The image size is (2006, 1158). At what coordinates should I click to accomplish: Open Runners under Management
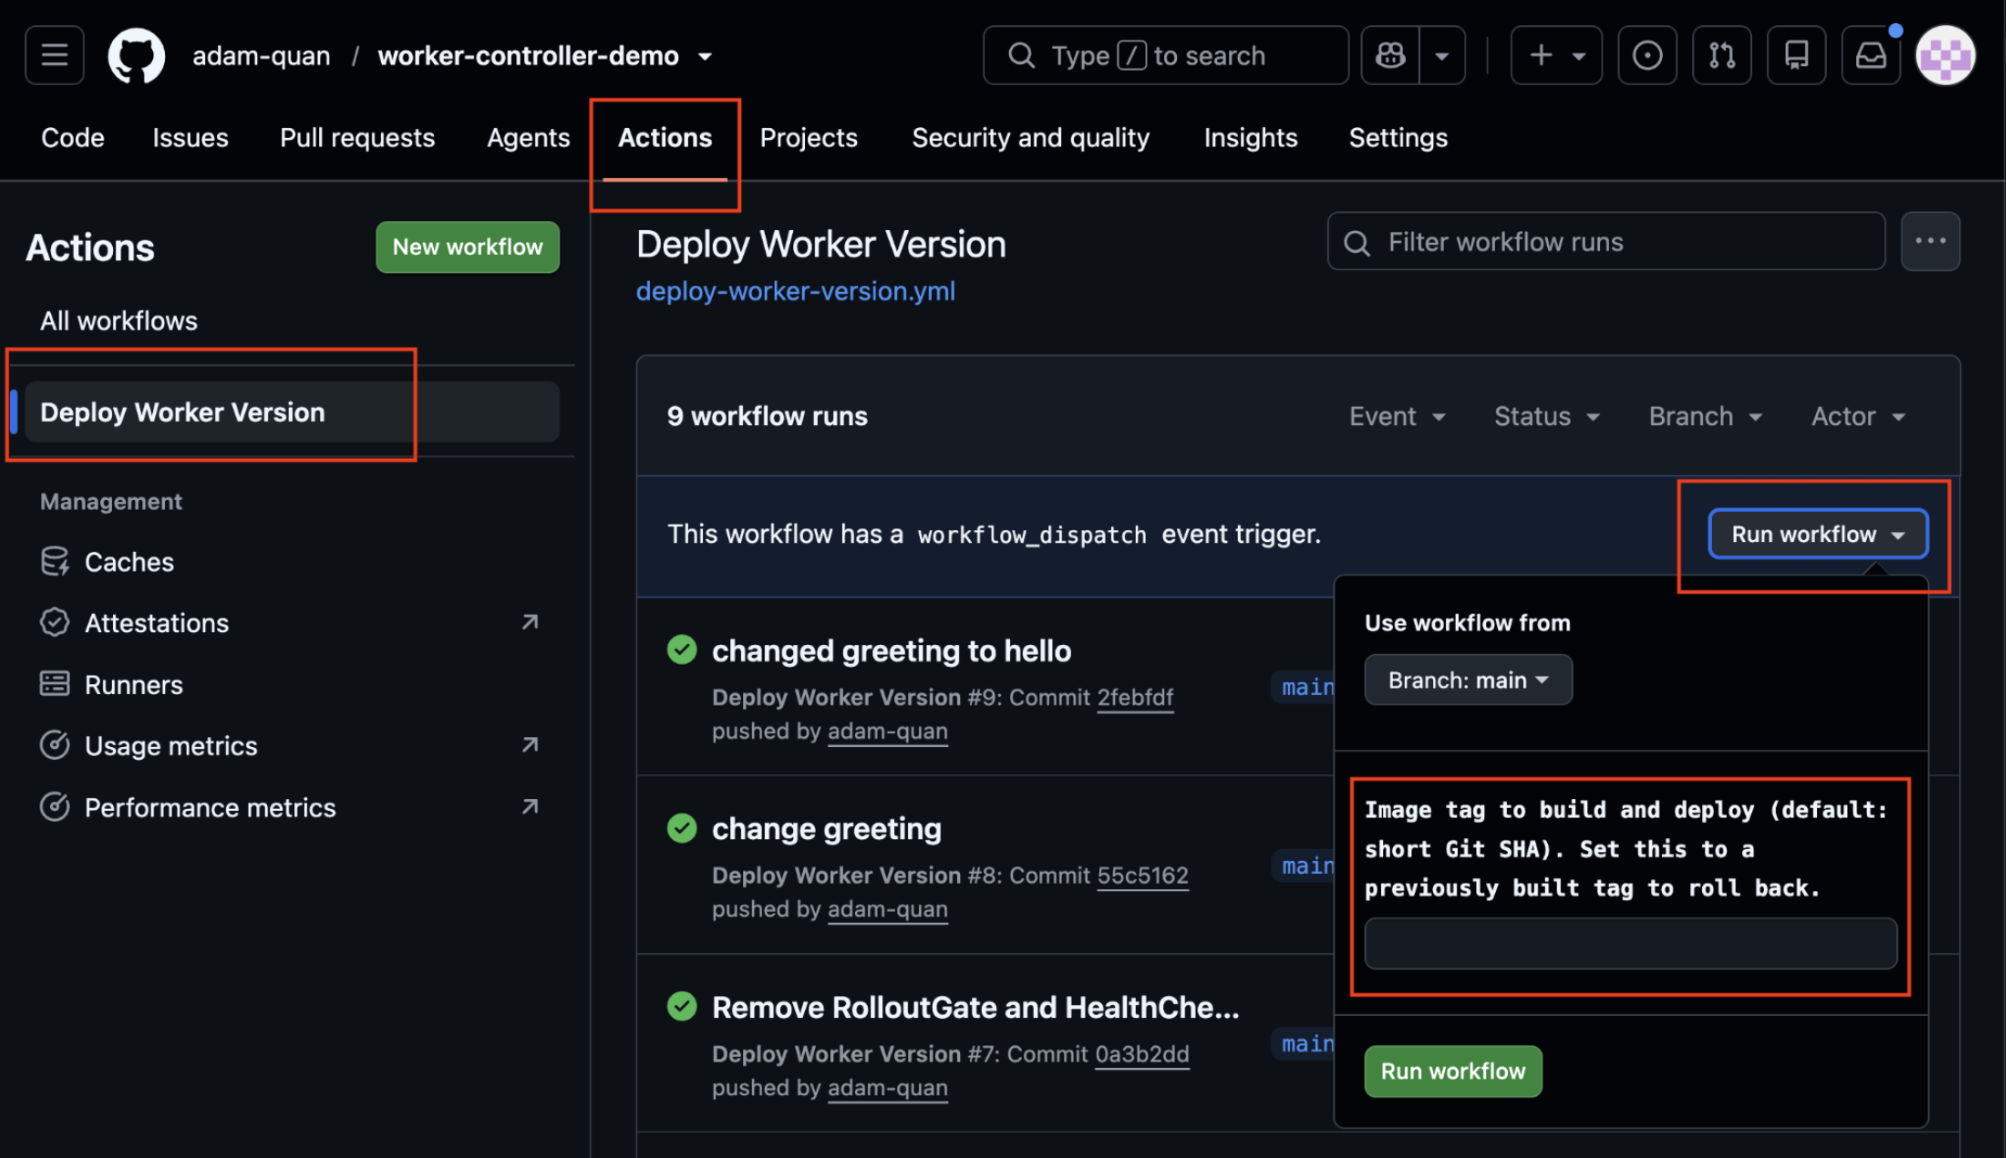(134, 685)
